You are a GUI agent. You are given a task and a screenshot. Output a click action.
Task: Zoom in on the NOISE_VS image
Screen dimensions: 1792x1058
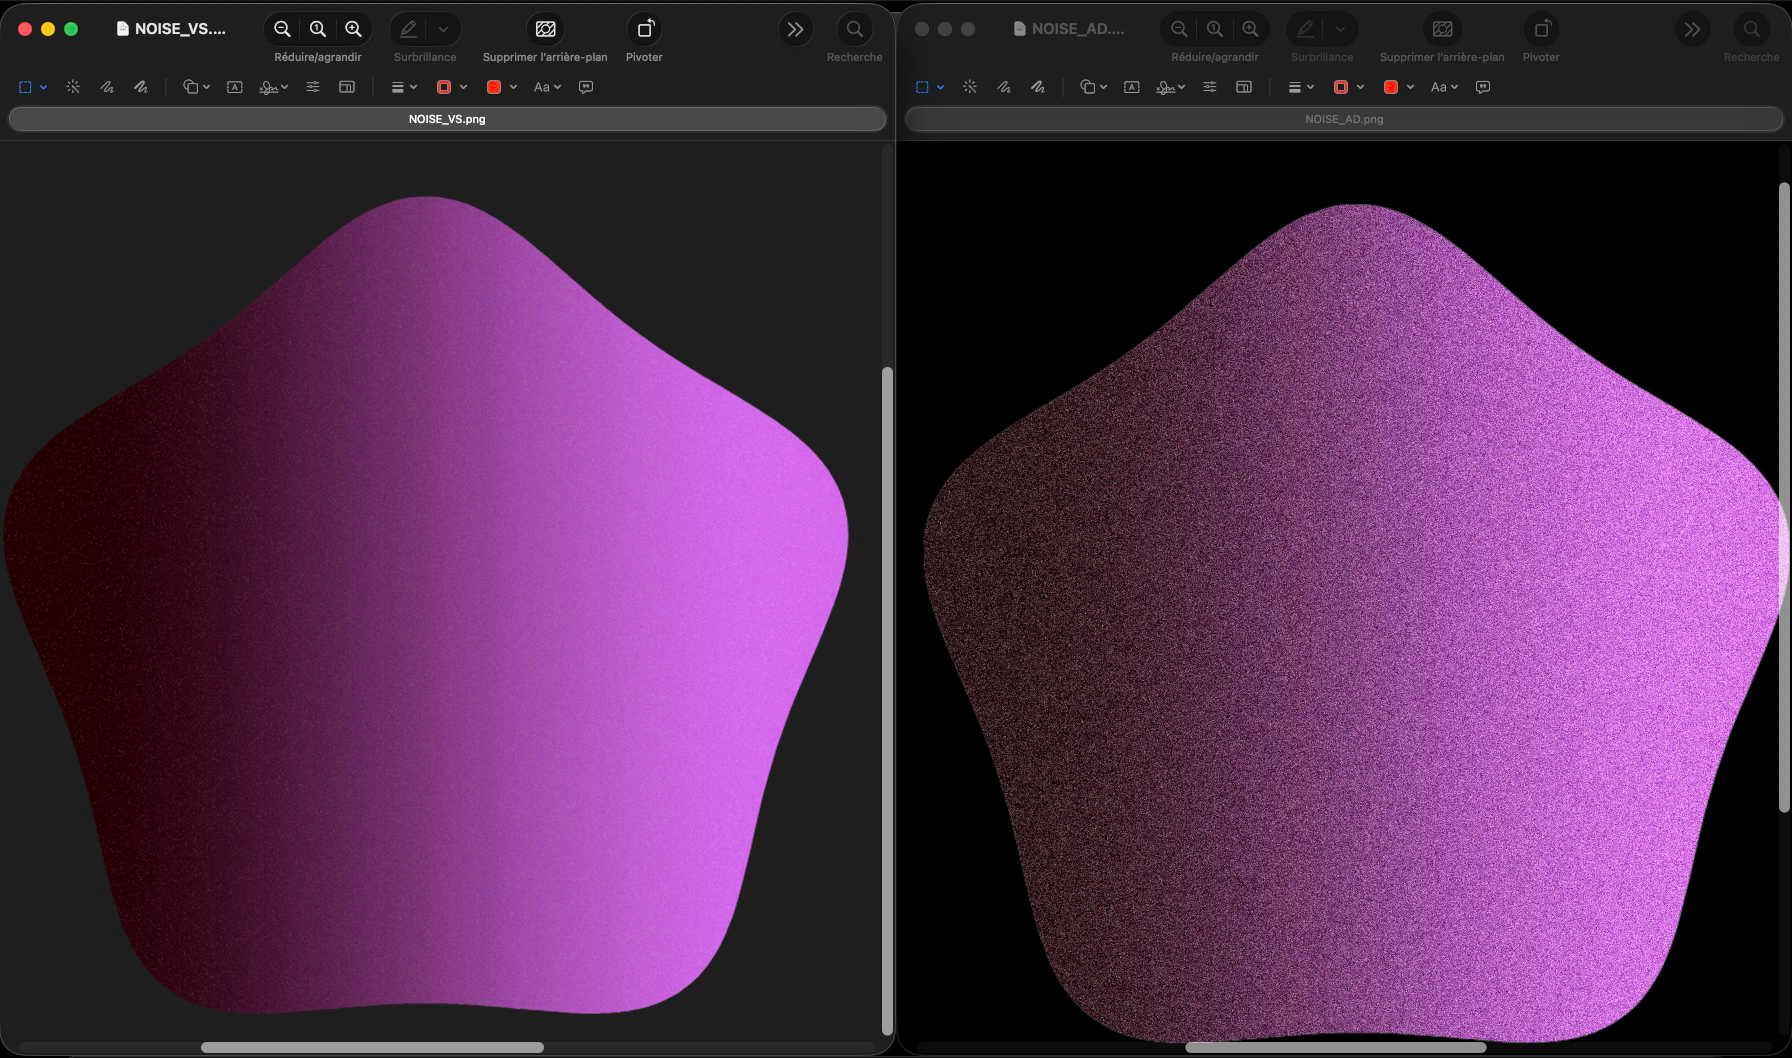click(x=353, y=29)
